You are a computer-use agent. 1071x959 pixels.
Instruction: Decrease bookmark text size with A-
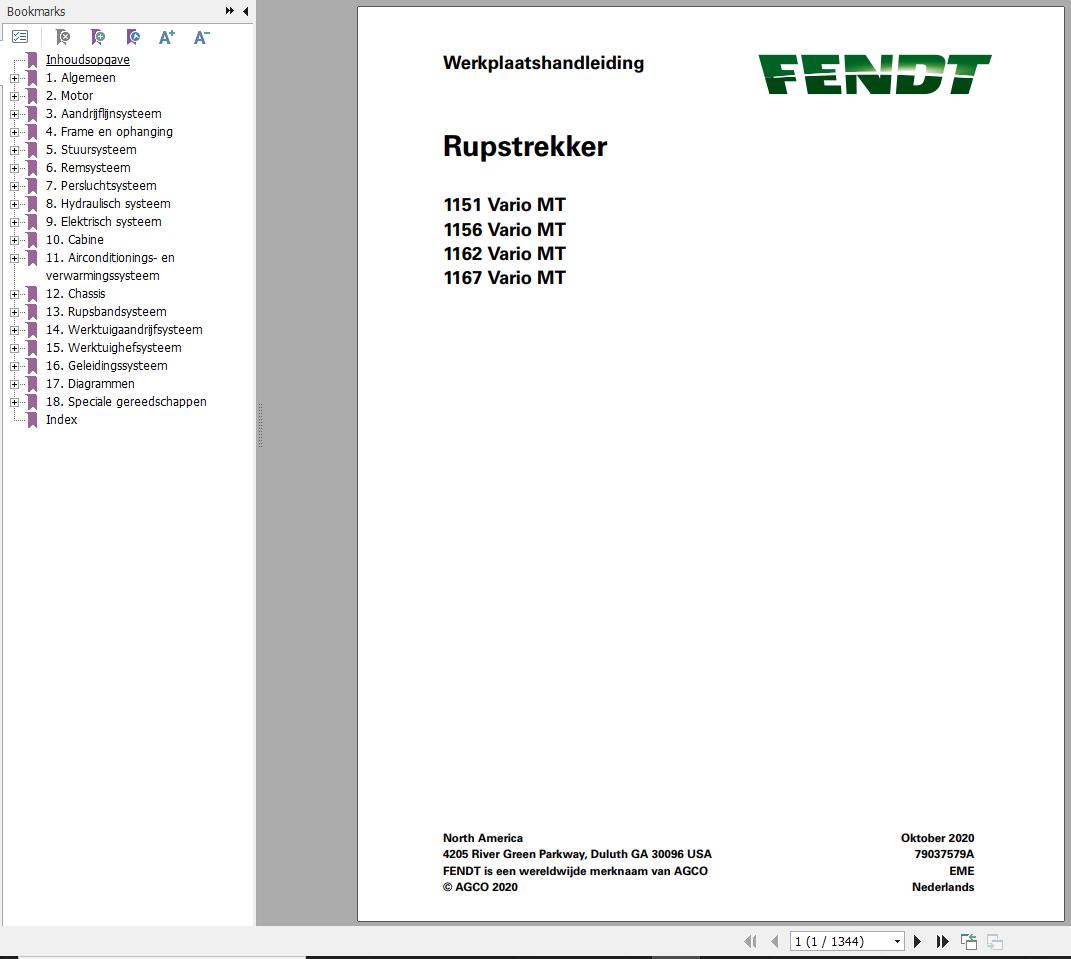point(201,37)
